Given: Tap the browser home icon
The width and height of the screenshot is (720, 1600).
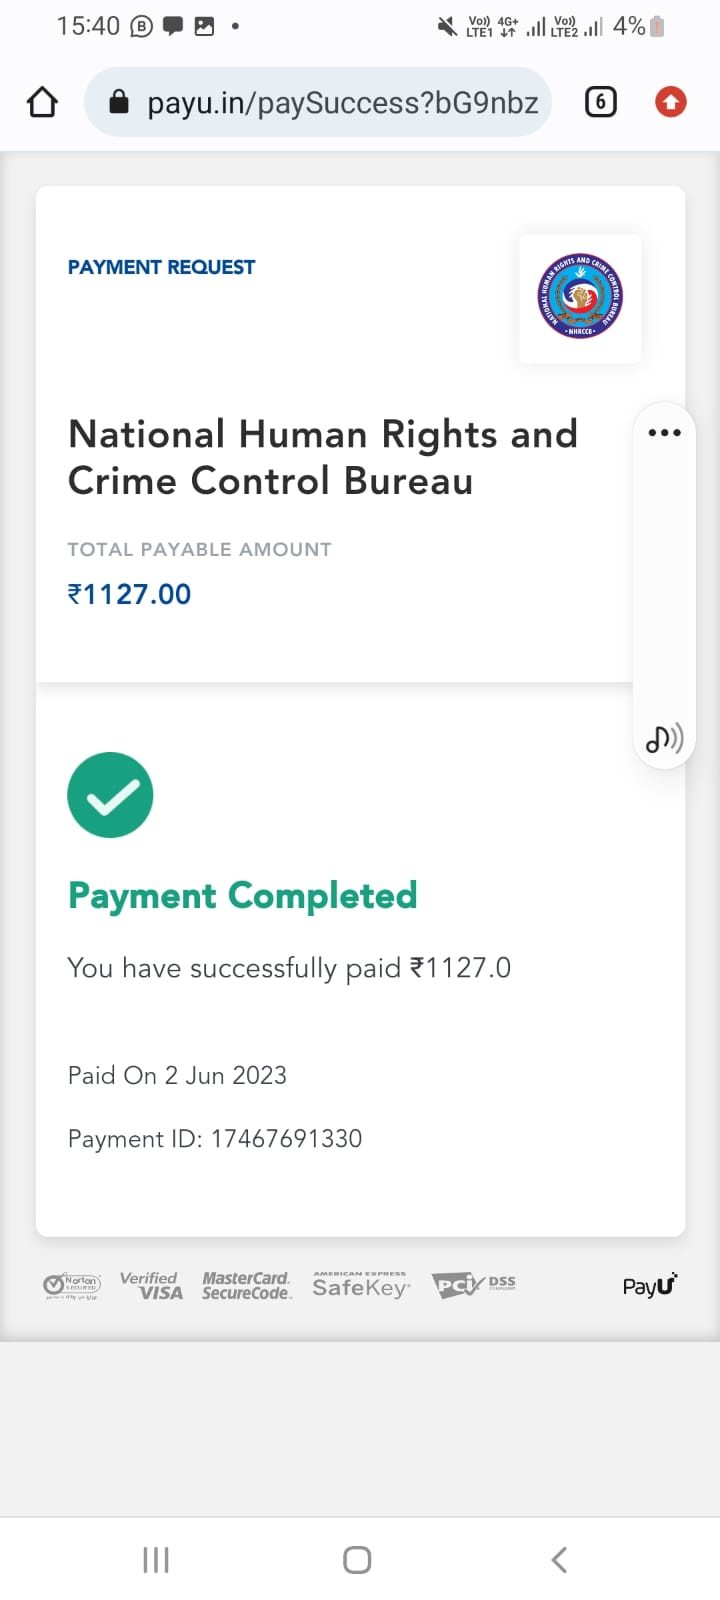Looking at the screenshot, I should (x=42, y=102).
